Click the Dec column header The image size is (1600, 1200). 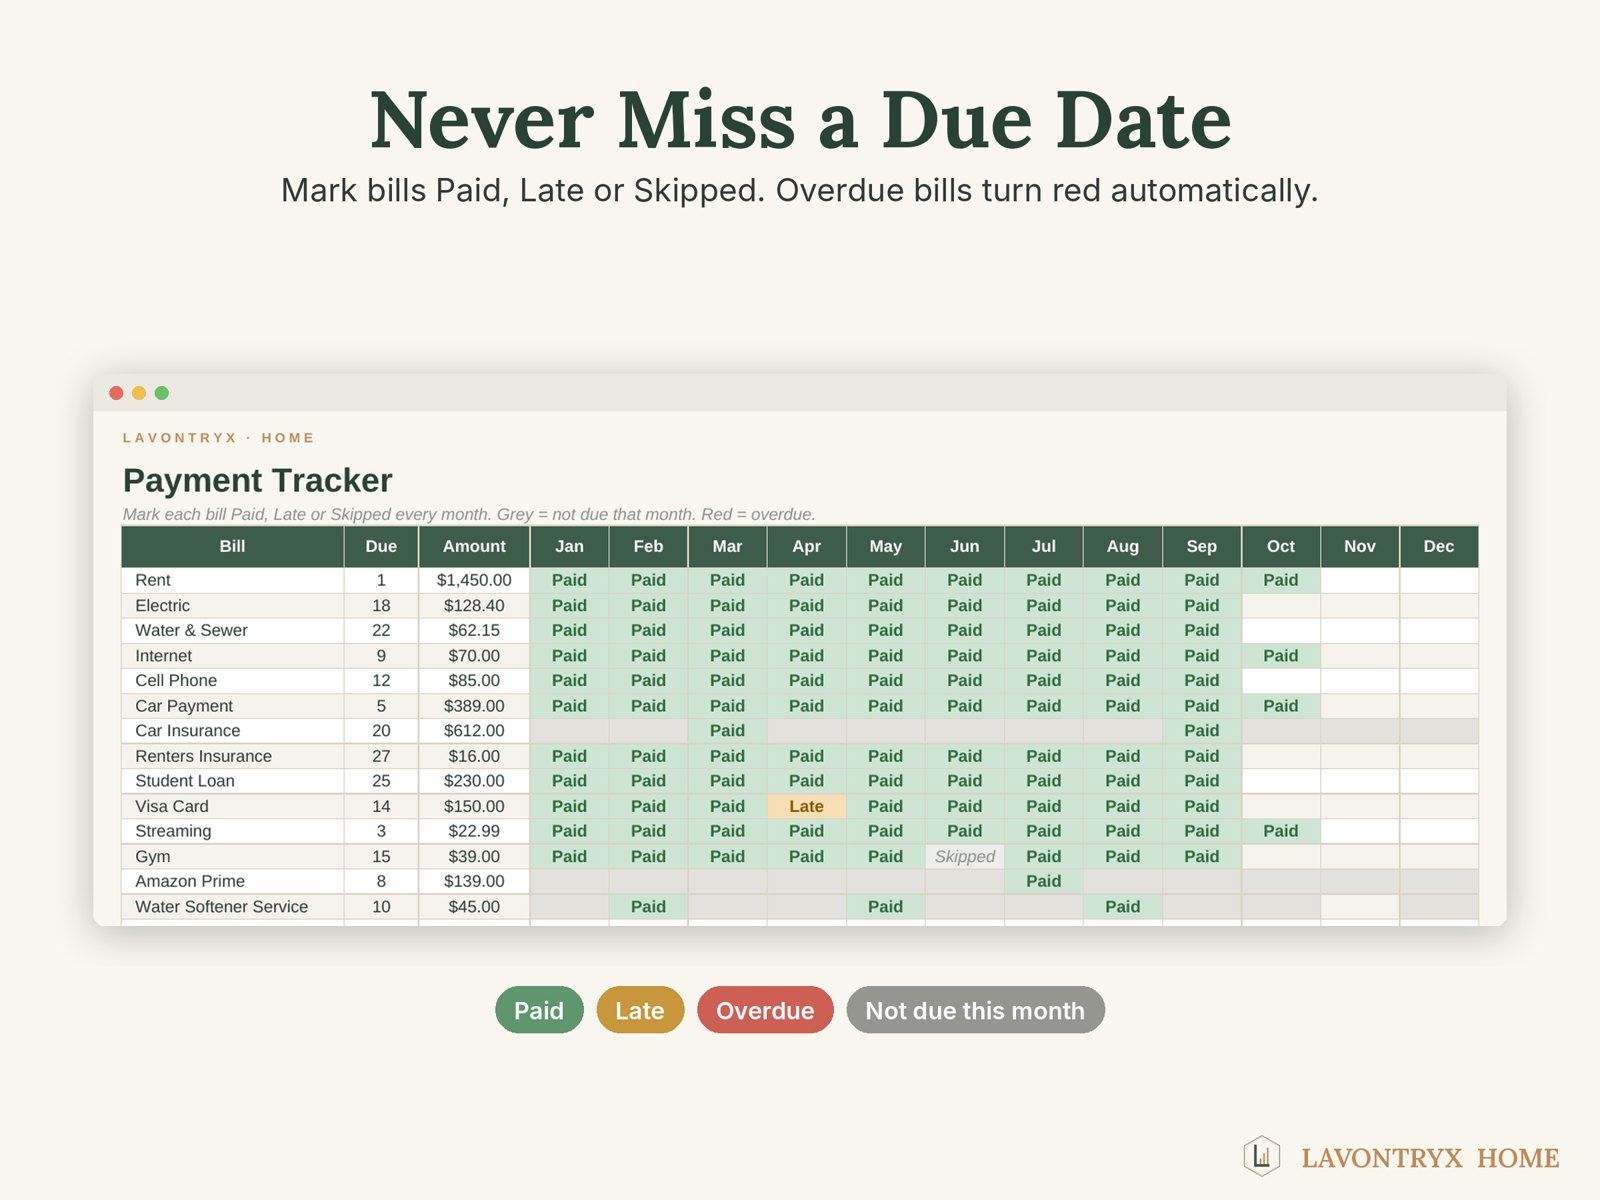tap(1438, 546)
